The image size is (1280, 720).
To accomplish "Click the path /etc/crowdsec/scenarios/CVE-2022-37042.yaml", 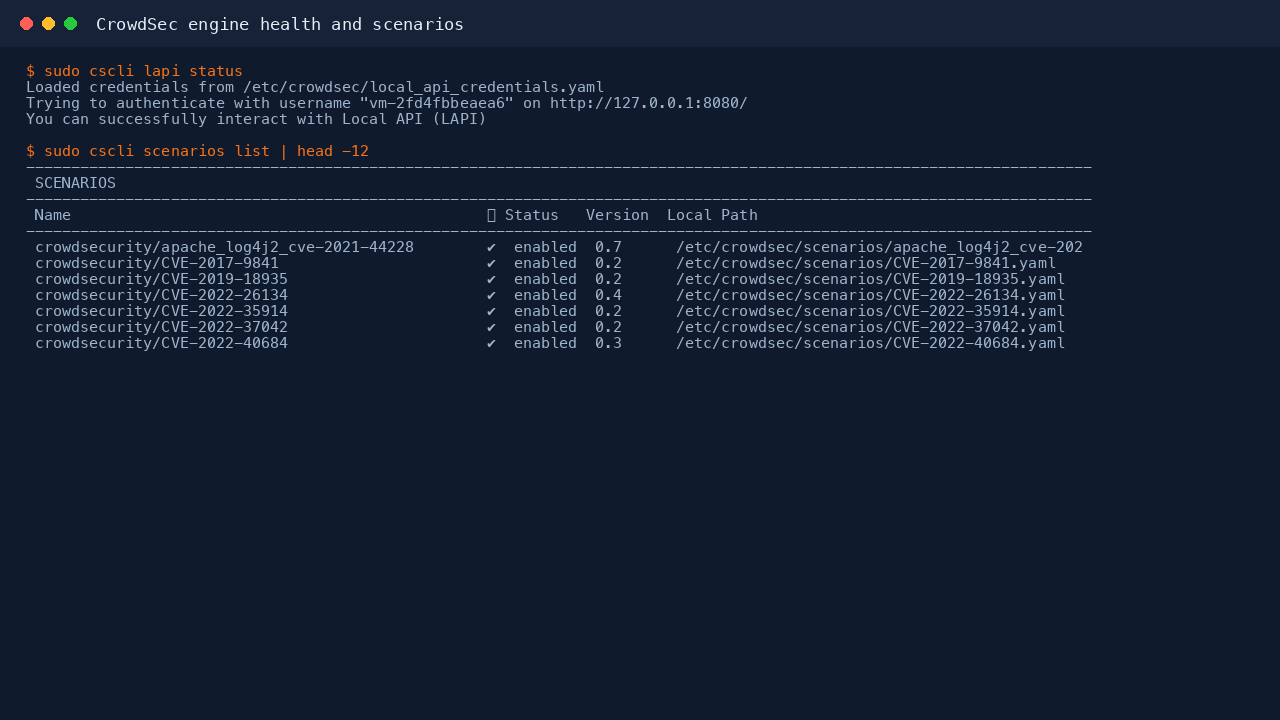I will 870,327.
